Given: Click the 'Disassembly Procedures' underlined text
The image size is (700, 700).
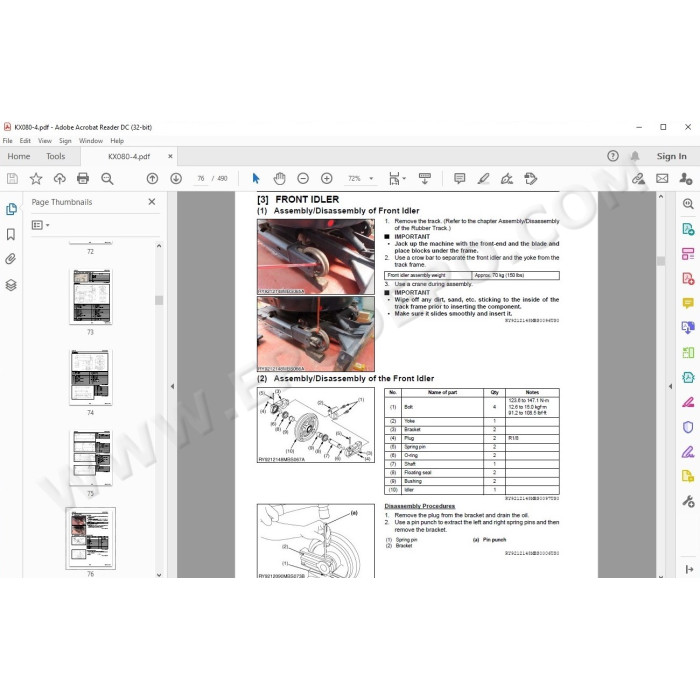Looking at the screenshot, I should pos(420,506).
